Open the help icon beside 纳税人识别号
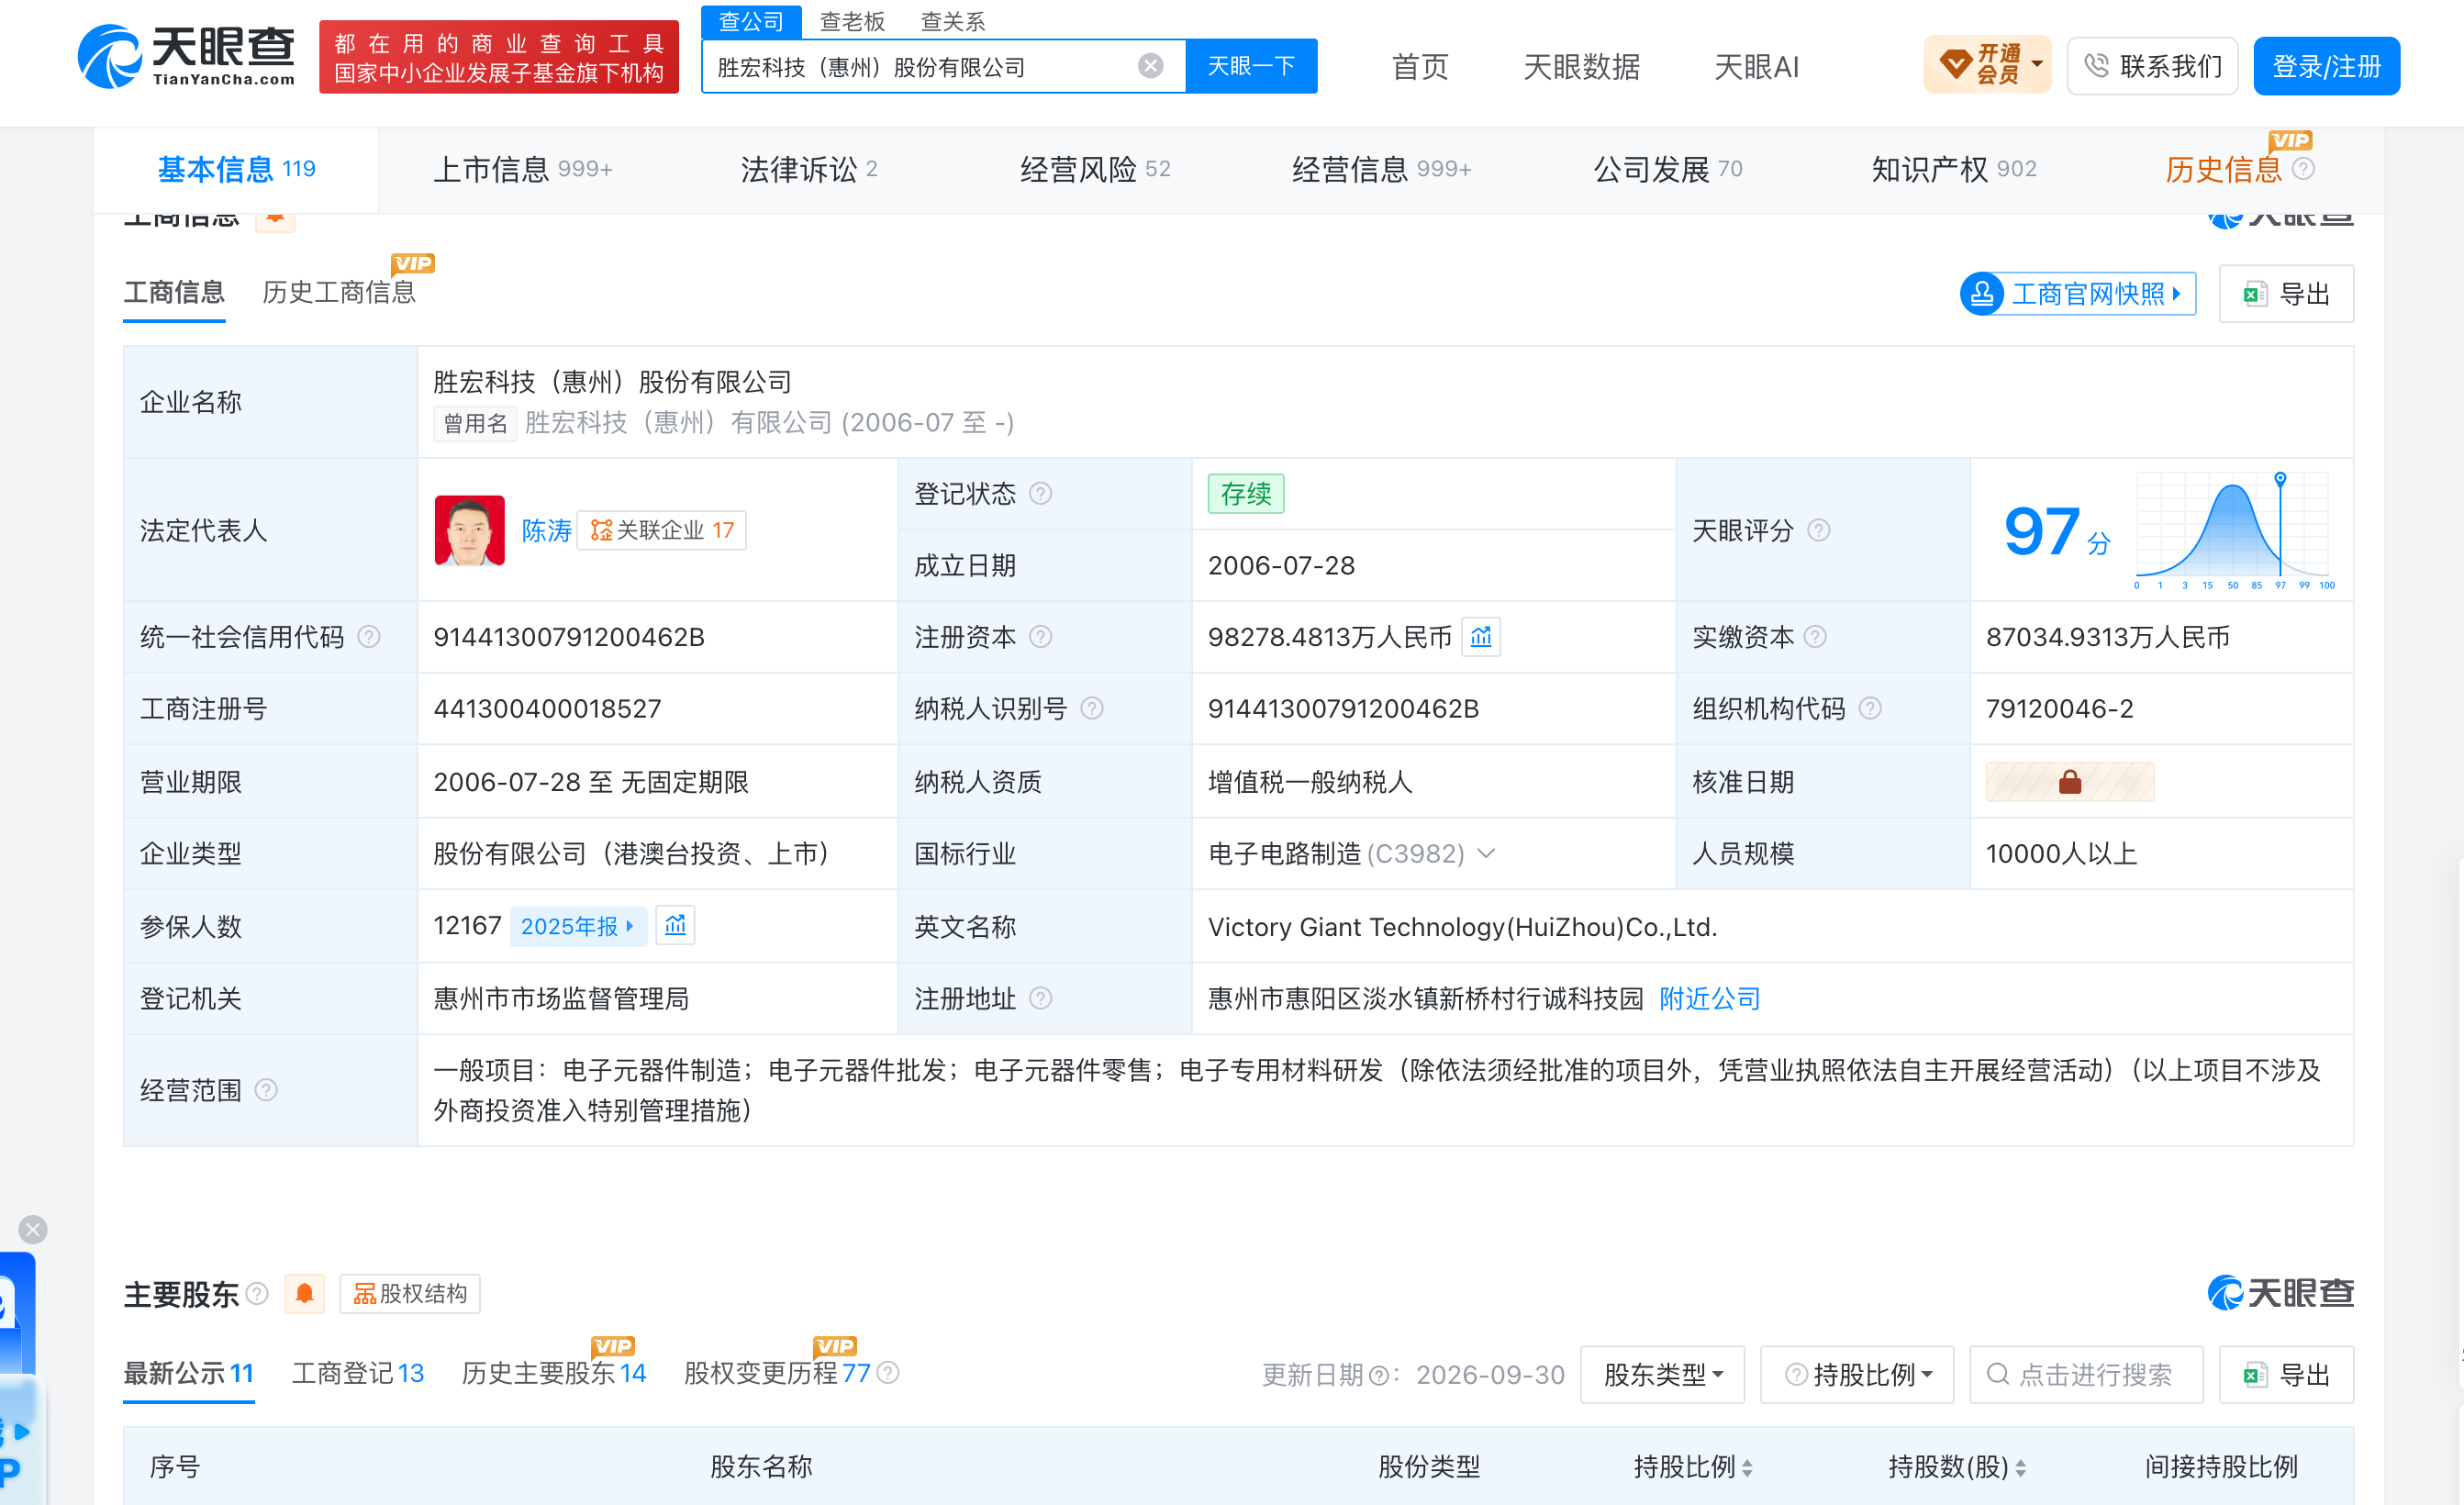This screenshot has height=1505, width=2464. [1092, 708]
